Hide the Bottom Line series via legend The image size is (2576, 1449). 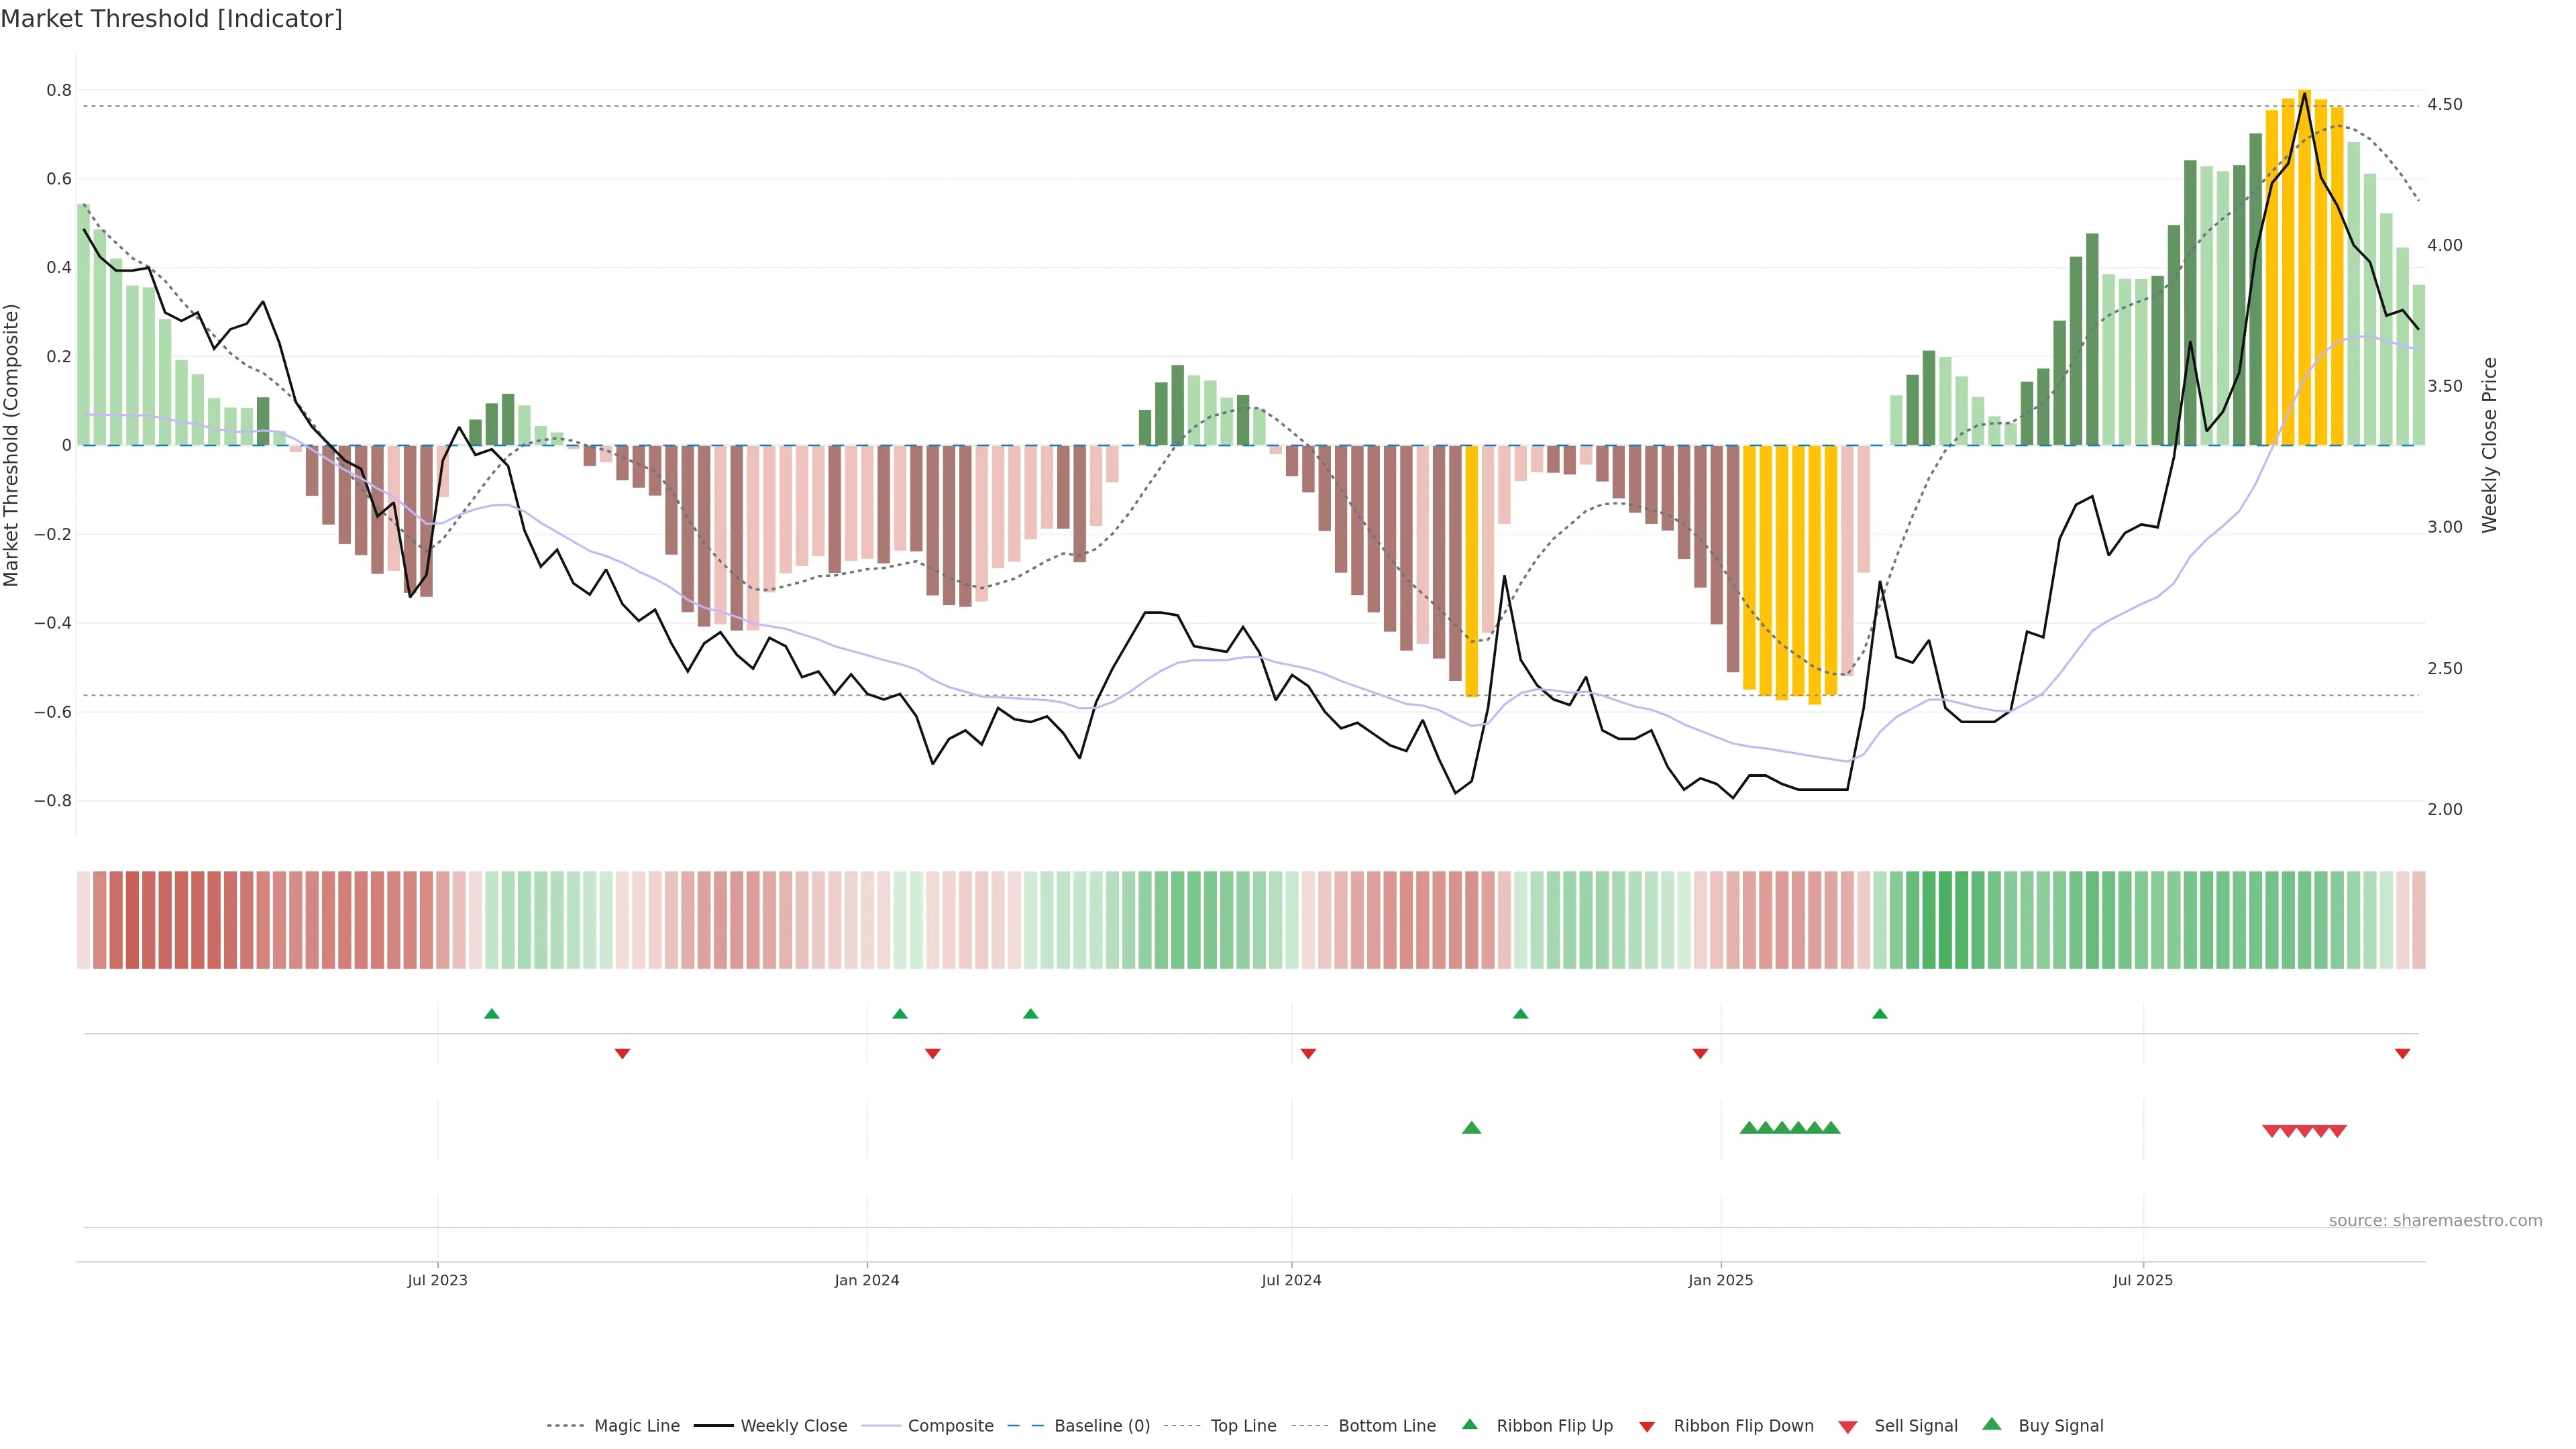pyautogui.click(x=1386, y=1425)
